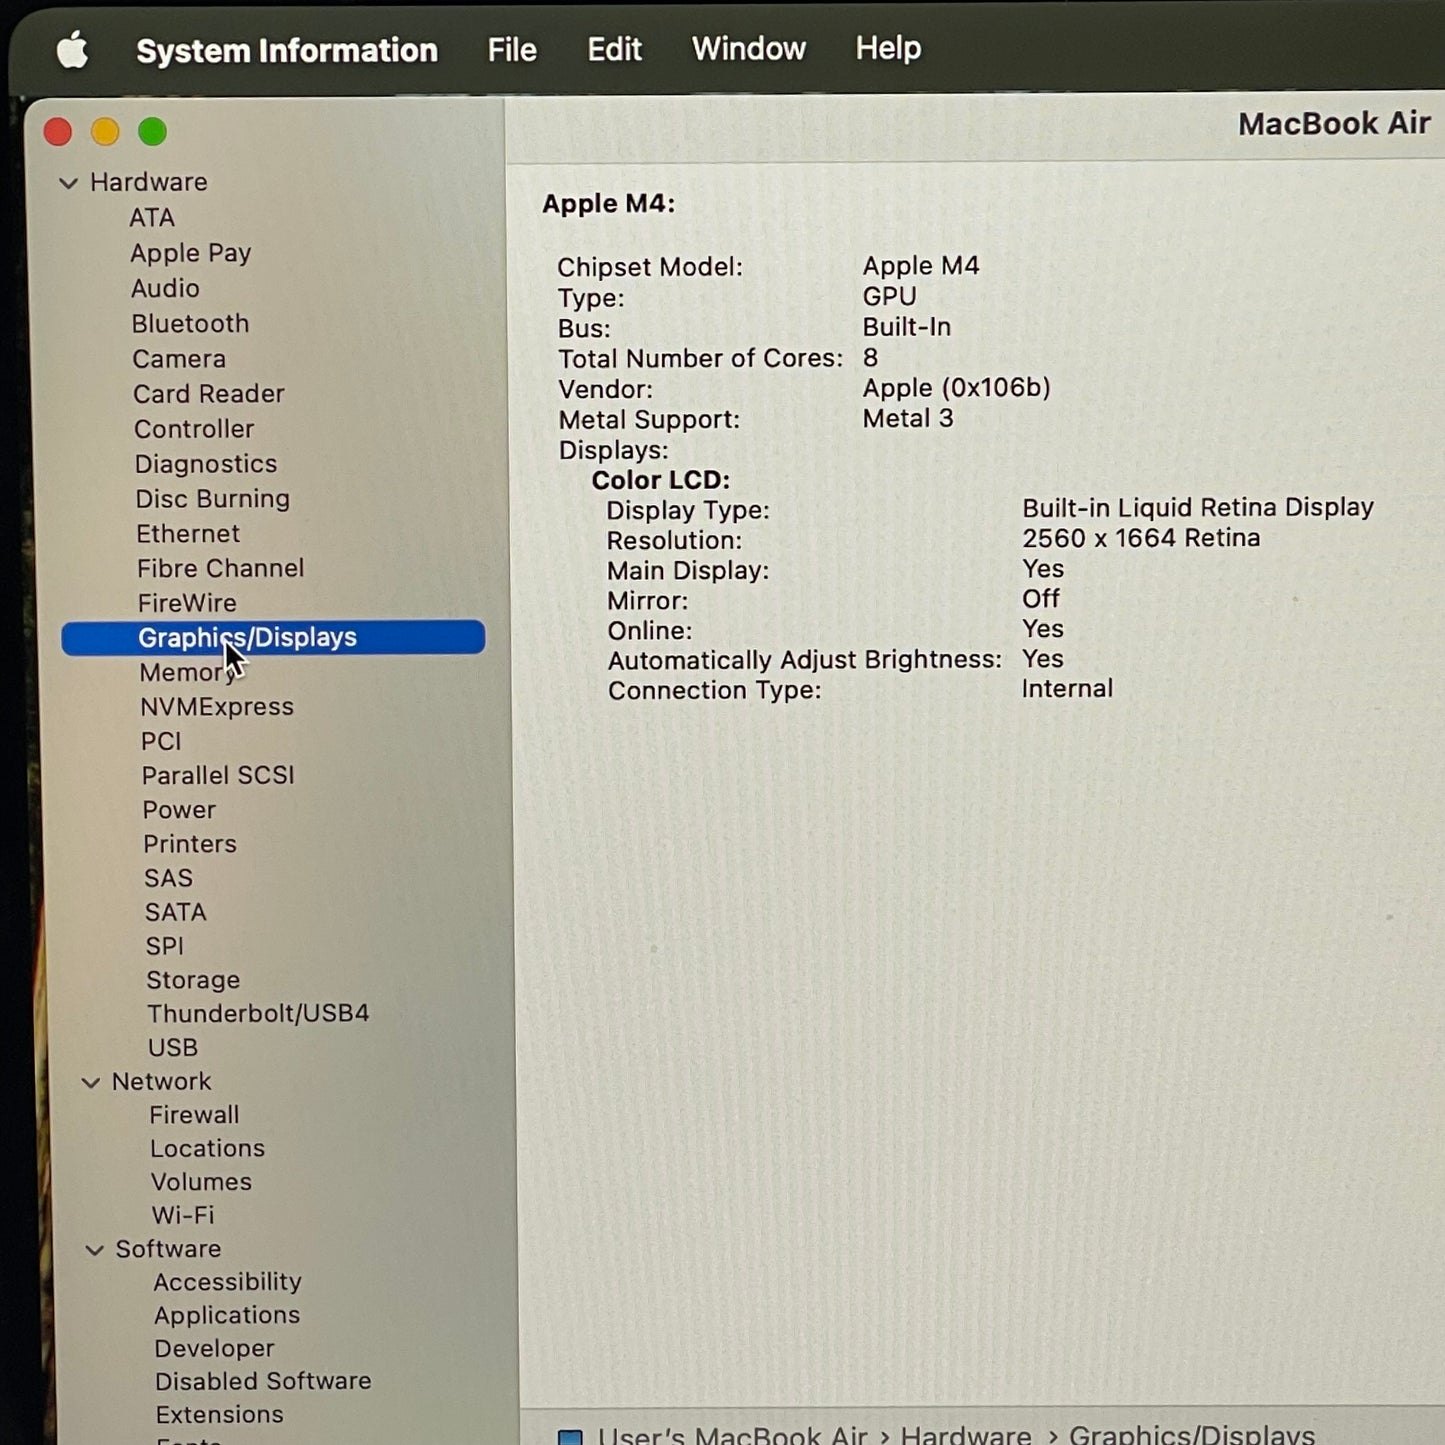This screenshot has width=1445, height=1445.
Task: Open the System Information menu
Action: coord(287,50)
